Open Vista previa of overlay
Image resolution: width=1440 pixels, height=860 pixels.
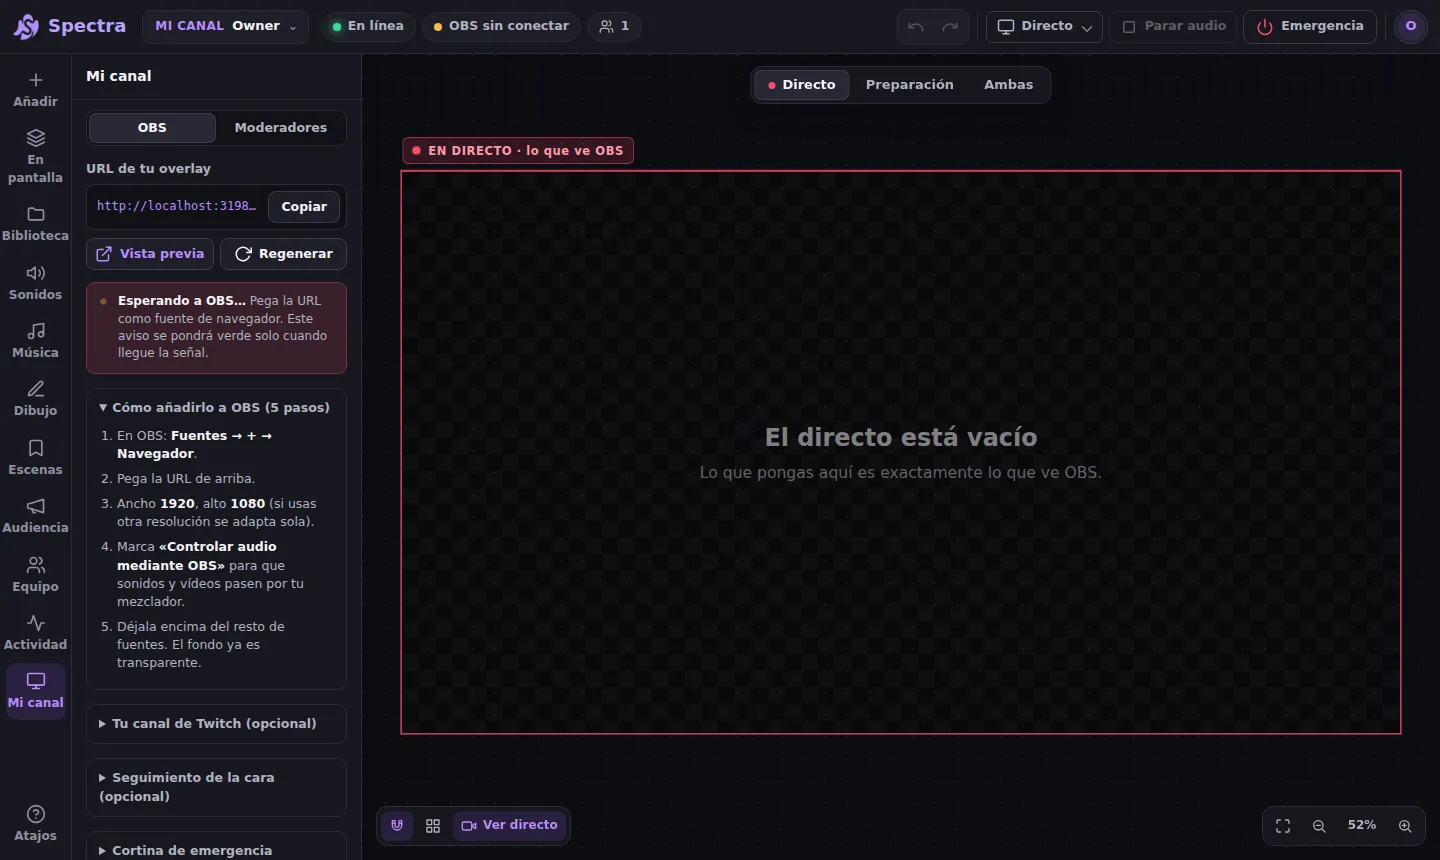click(150, 254)
